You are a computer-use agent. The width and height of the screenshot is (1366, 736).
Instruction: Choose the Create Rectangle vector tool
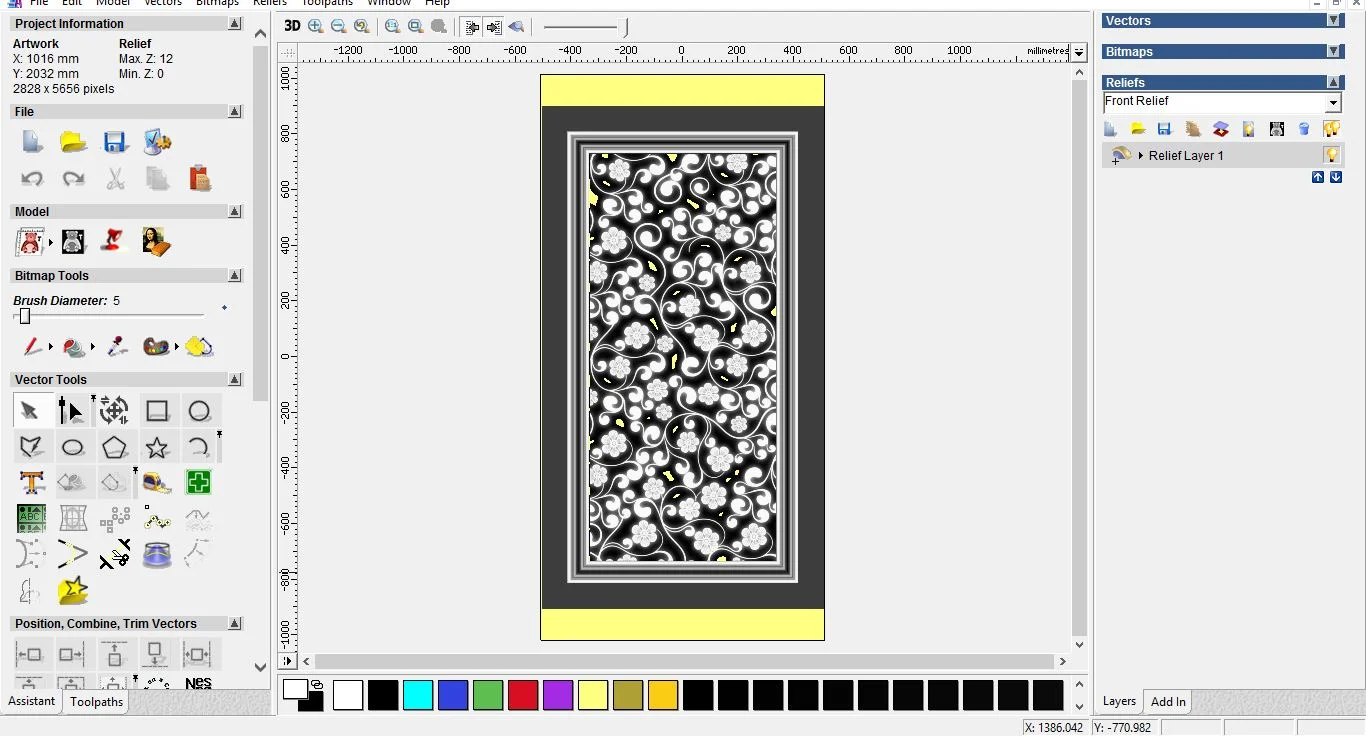pyautogui.click(x=157, y=411)
